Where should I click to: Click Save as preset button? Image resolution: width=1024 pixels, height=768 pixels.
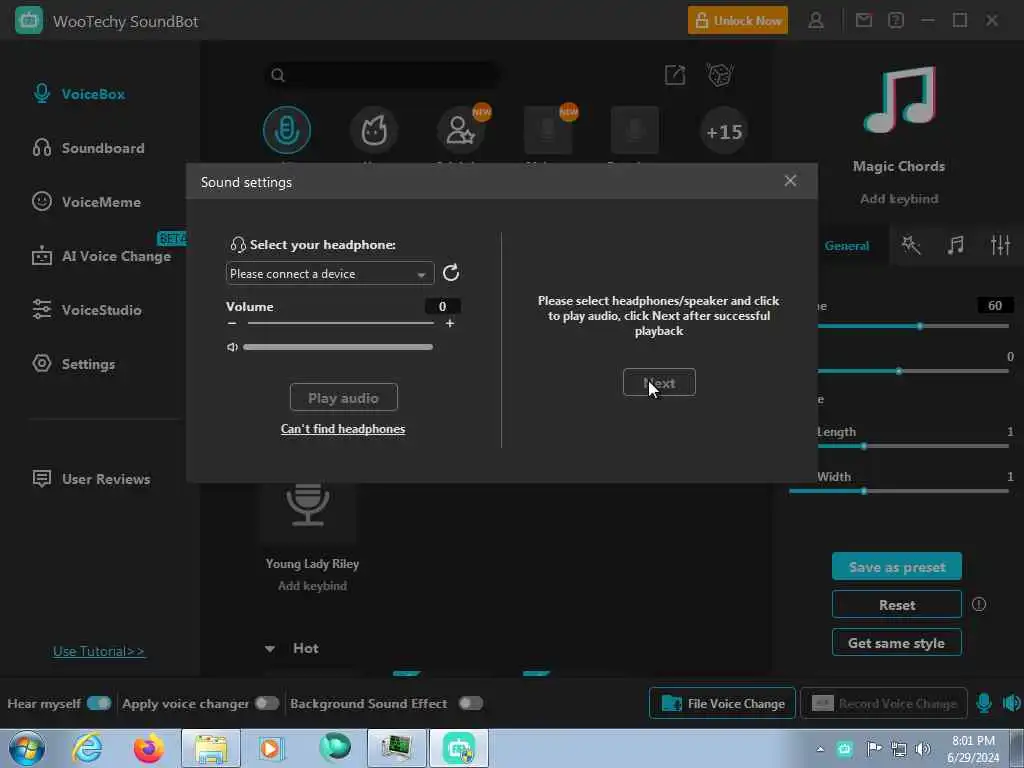[x=897, y=566]
